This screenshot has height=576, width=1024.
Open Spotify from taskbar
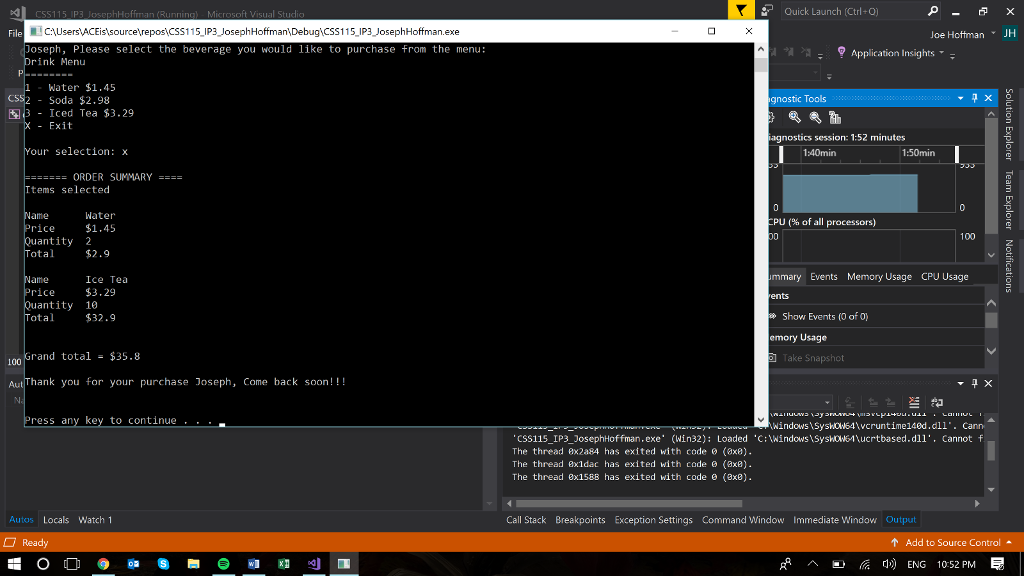click(x=223, y=564)
